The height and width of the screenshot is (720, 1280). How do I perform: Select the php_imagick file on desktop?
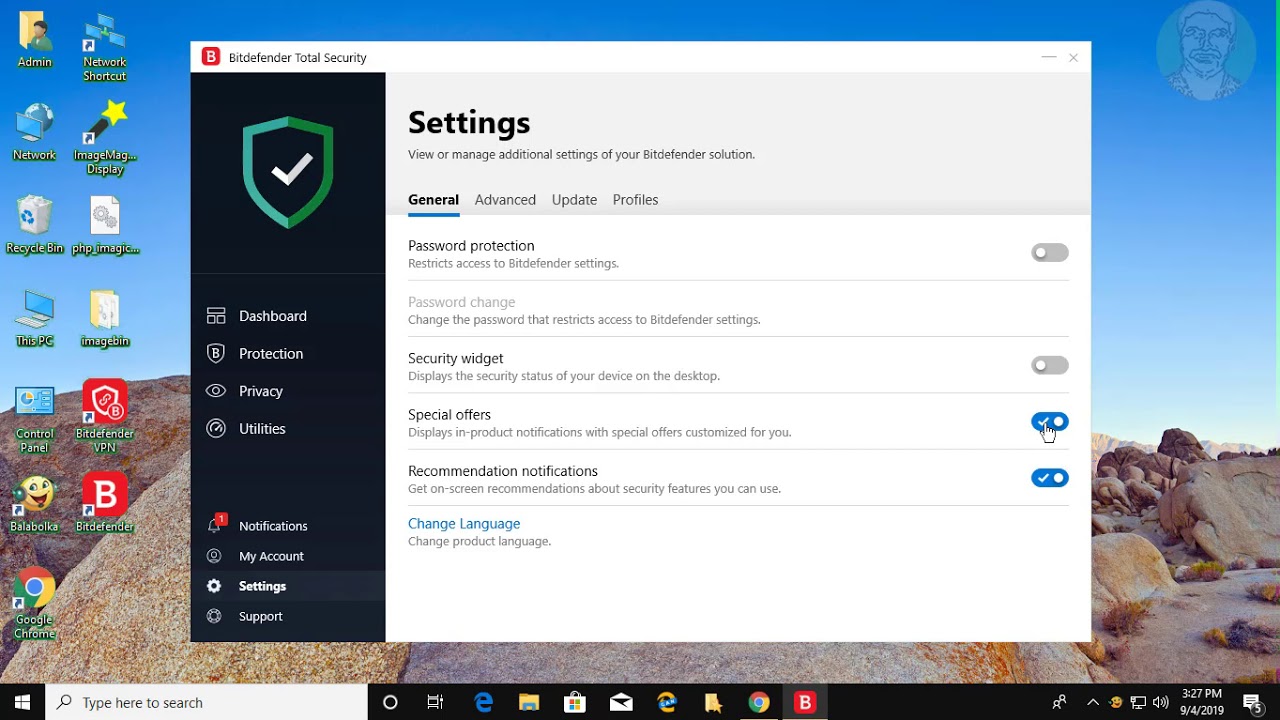pos(105,225)
